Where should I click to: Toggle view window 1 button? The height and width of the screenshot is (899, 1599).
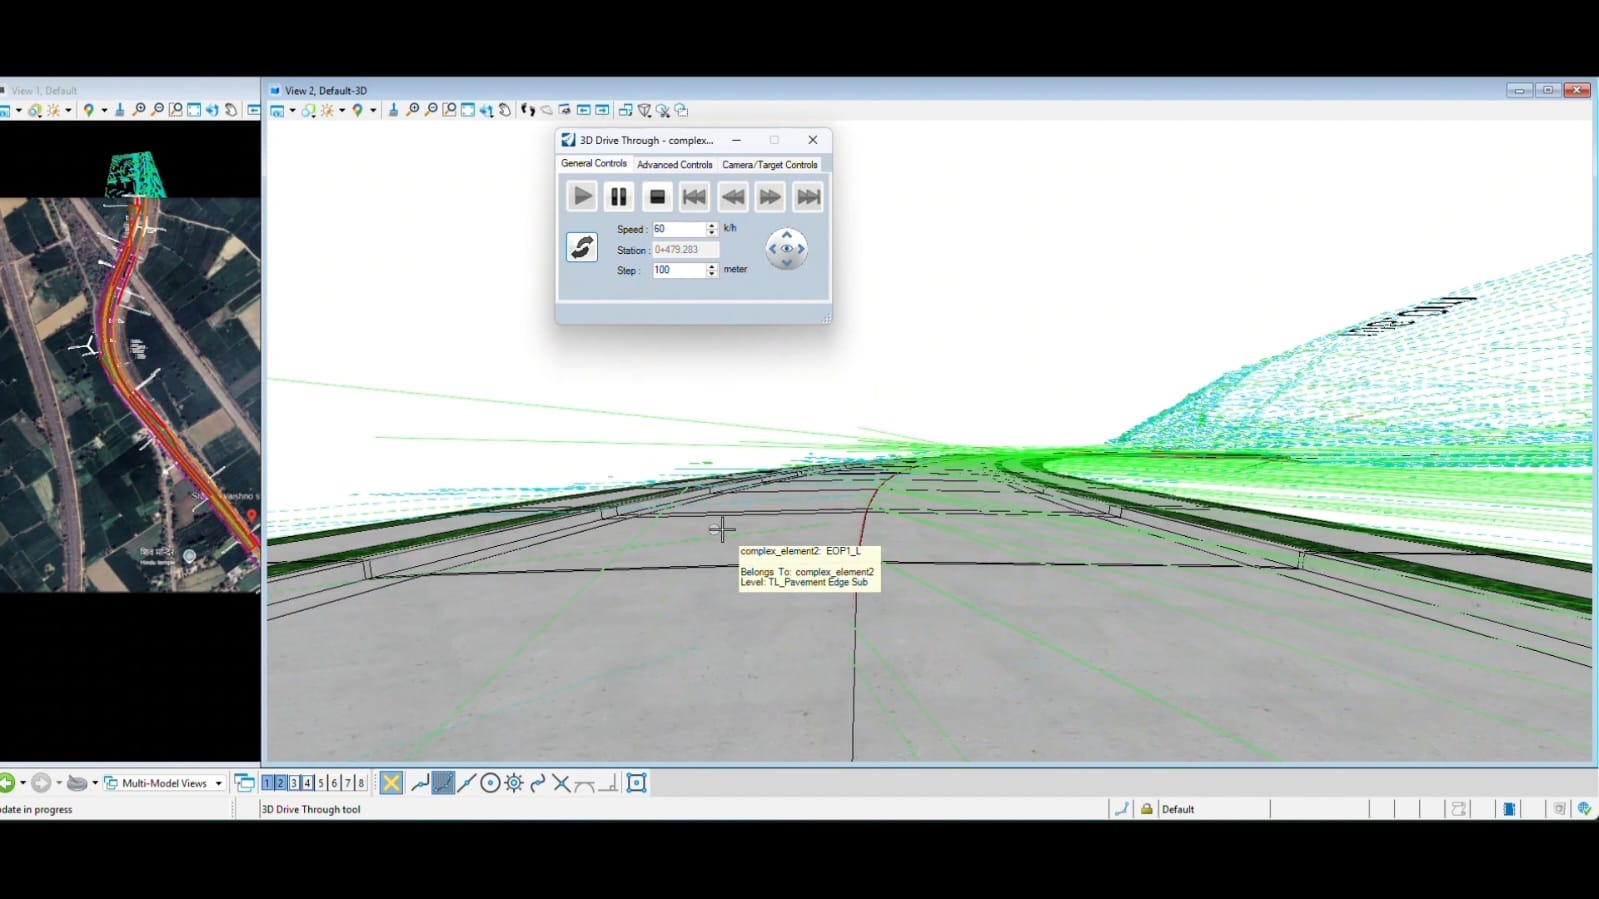[267, 783]
